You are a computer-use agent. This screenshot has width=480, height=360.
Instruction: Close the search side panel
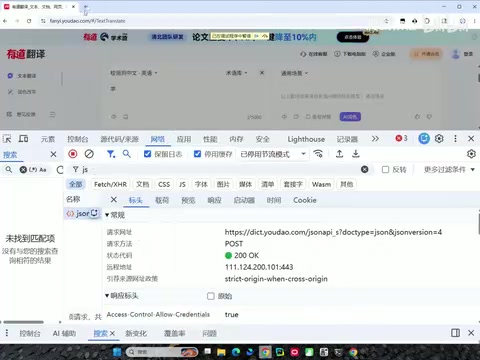[53, 154]
